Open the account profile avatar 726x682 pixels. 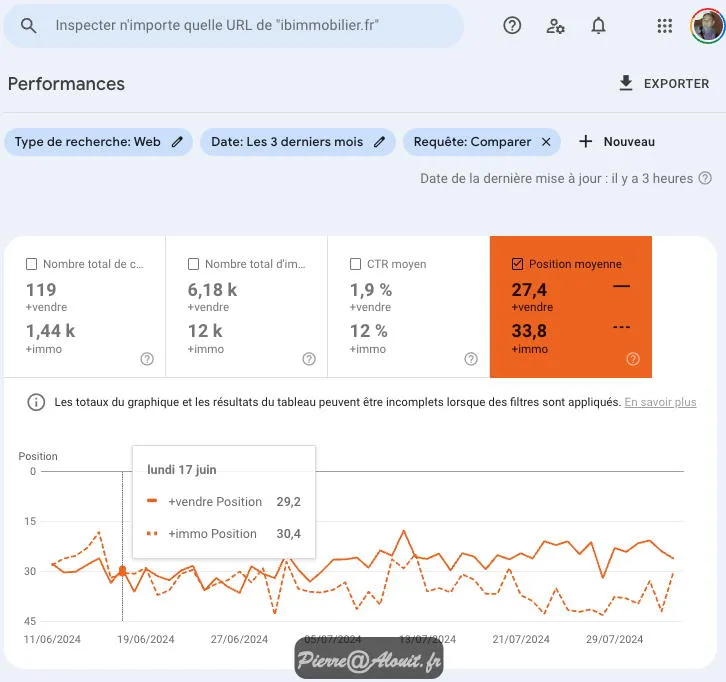click(x=707, y=26)
